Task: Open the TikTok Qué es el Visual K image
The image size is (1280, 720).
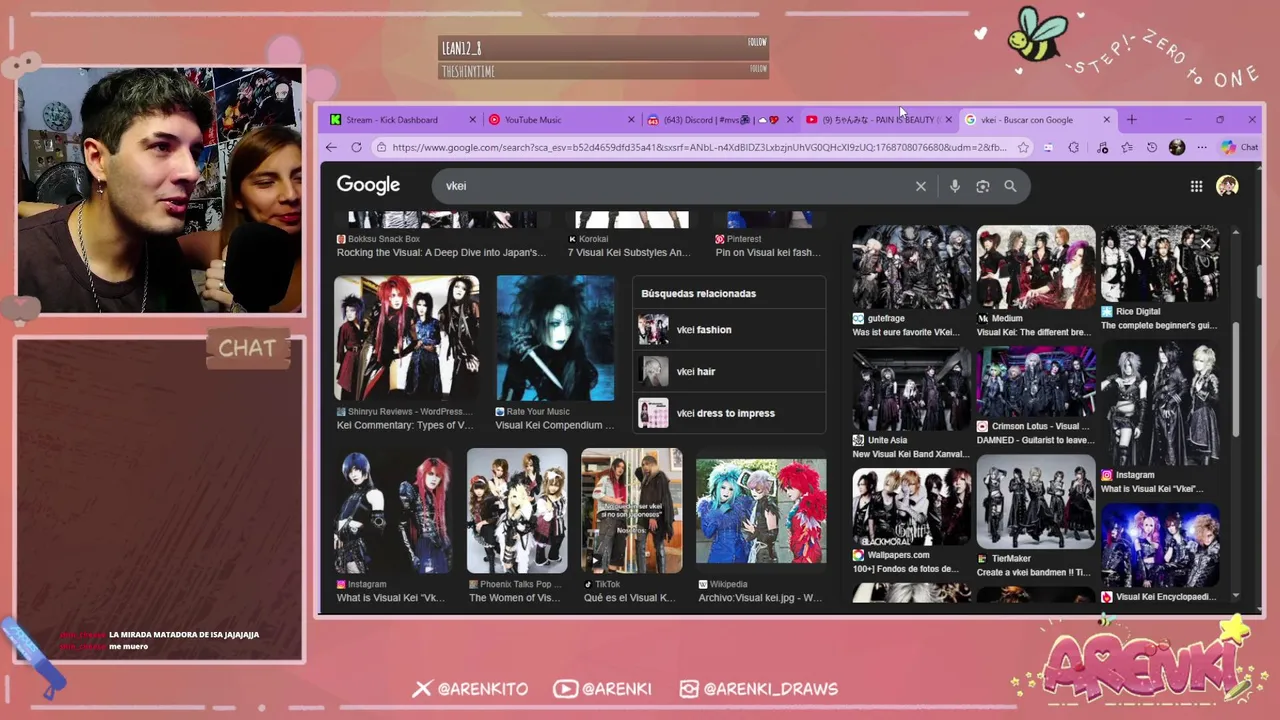Action: (632, 511)
